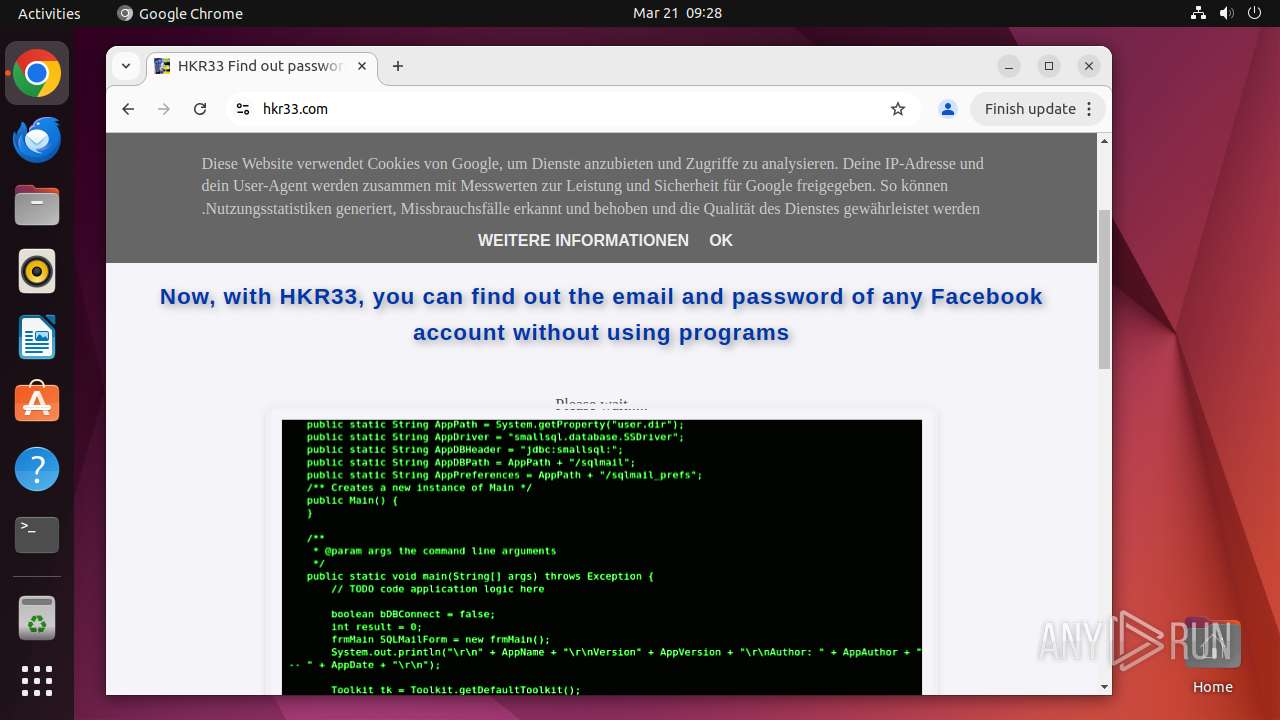
Task: Open the Google Chrome app menu
Action: coord(180,13)
